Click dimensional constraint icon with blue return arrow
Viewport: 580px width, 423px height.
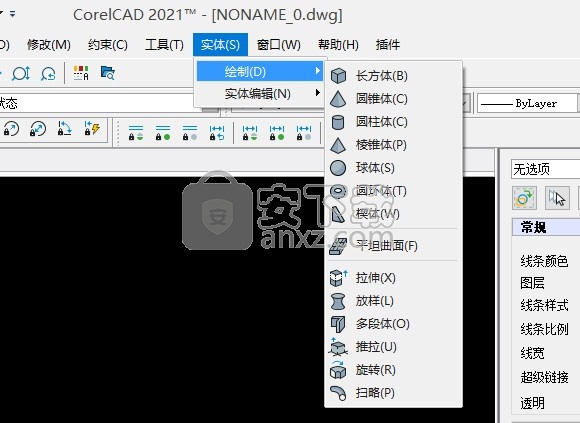pos(217,133)
